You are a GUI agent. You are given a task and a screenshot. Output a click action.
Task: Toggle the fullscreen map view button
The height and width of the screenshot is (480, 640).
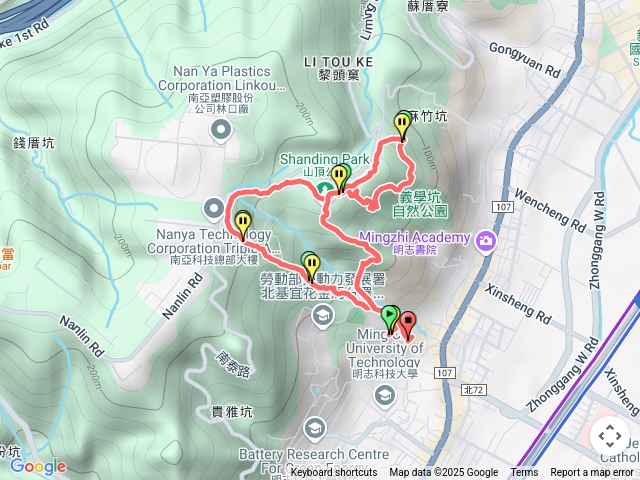610,436
